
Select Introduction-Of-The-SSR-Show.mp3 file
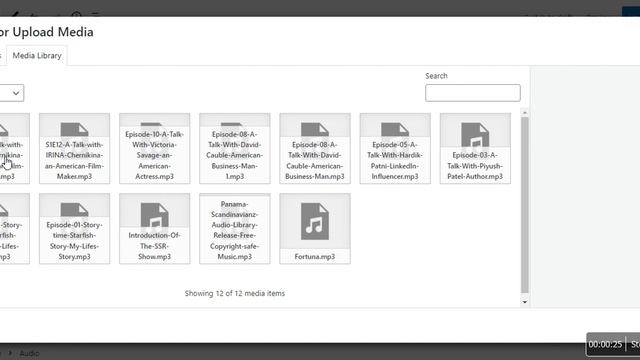tap(155, 229)
